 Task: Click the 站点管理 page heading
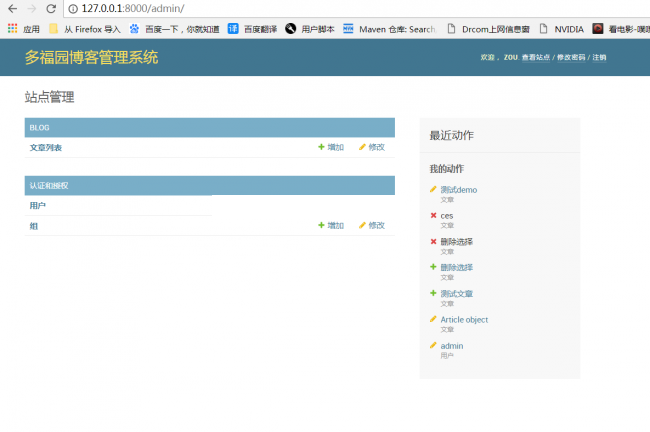tap(49, 97)
